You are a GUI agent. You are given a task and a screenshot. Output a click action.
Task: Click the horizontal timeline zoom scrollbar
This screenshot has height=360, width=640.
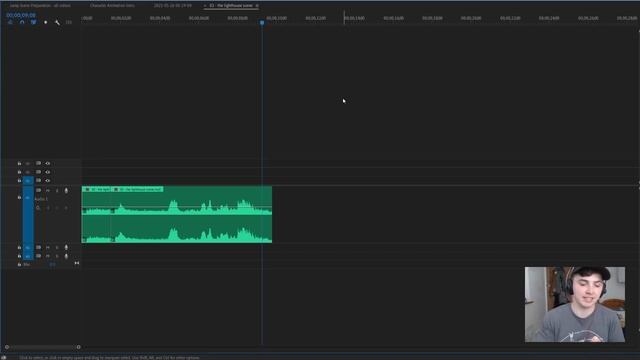click(43, 347)
